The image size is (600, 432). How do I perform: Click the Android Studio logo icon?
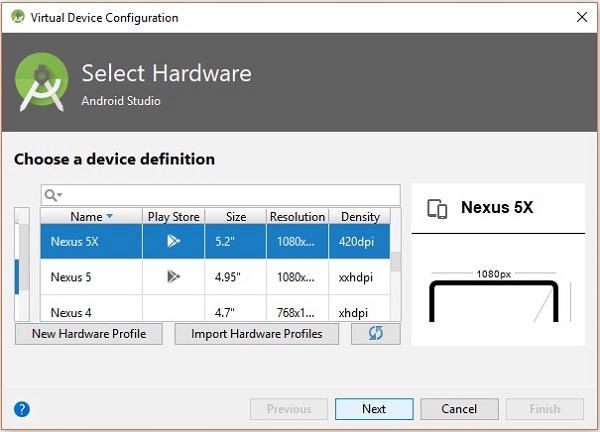point(43,83)
